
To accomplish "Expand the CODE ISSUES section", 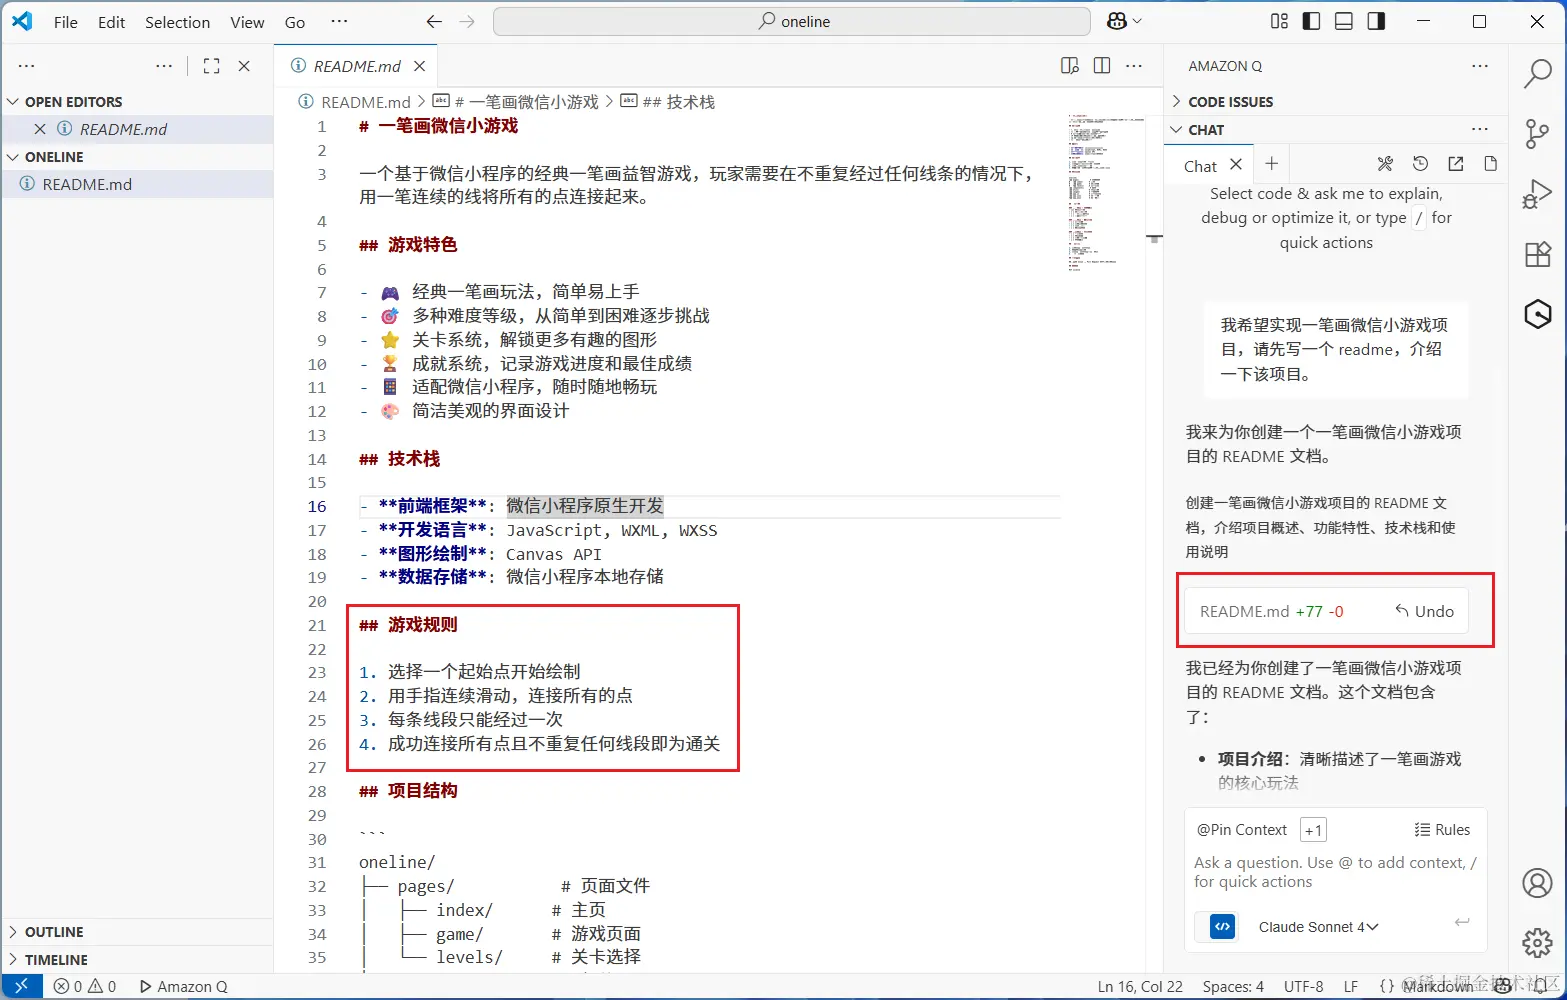I will click(1336, 102).
